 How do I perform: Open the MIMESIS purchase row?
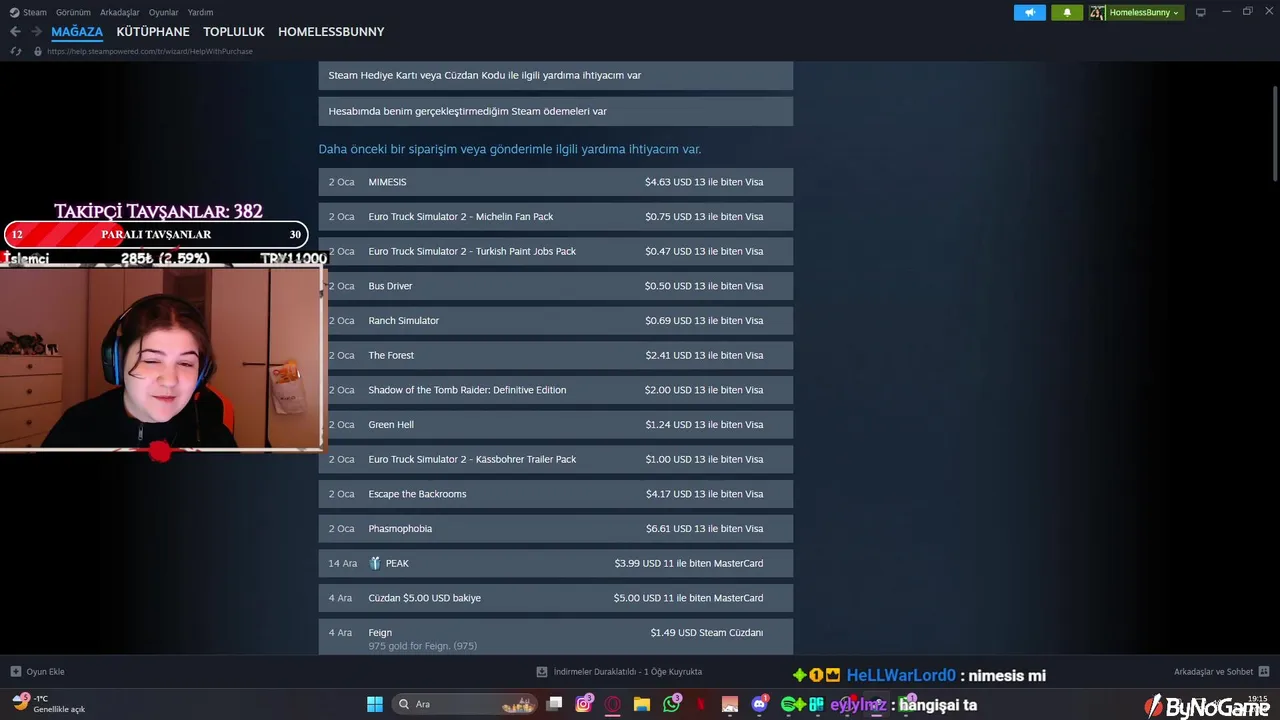556,182
